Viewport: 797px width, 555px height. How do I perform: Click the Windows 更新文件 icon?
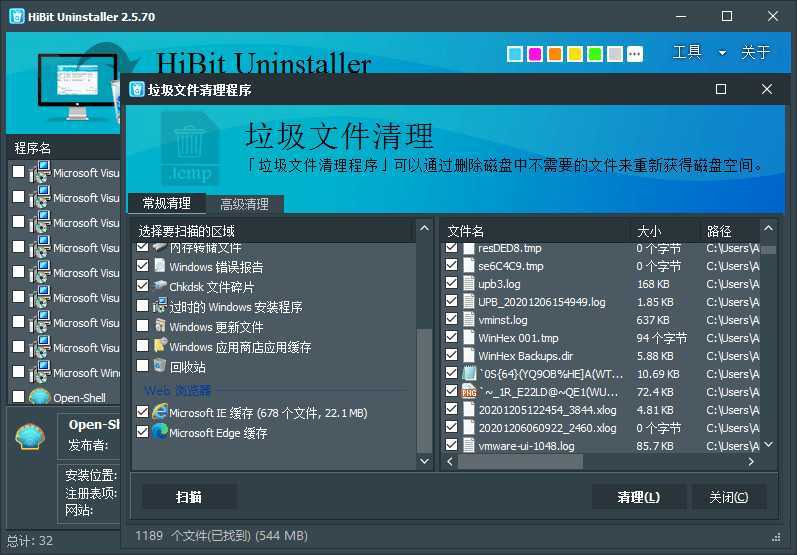point(160,326)
